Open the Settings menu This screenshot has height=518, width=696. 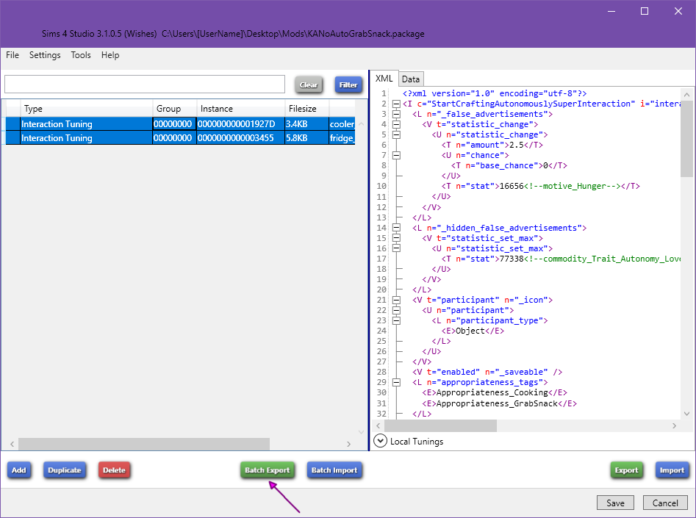coord(45,55)
